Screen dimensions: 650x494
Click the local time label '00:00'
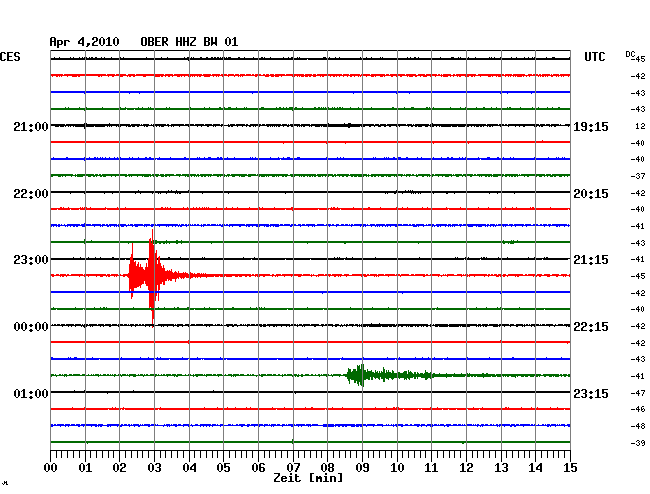tap(31, 327)
